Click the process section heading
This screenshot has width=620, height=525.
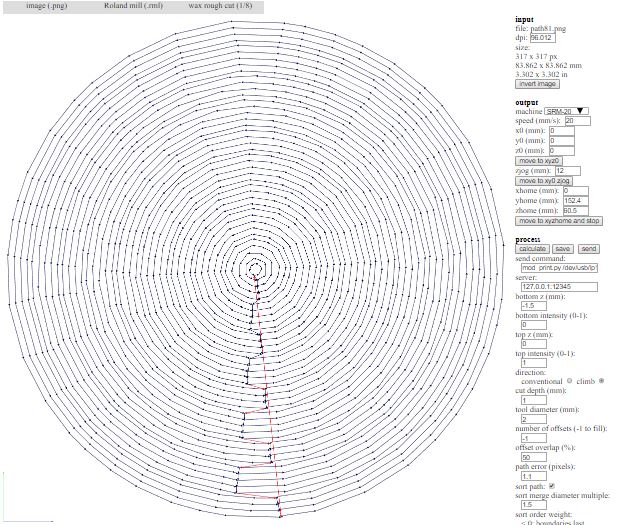coord(527,240)
